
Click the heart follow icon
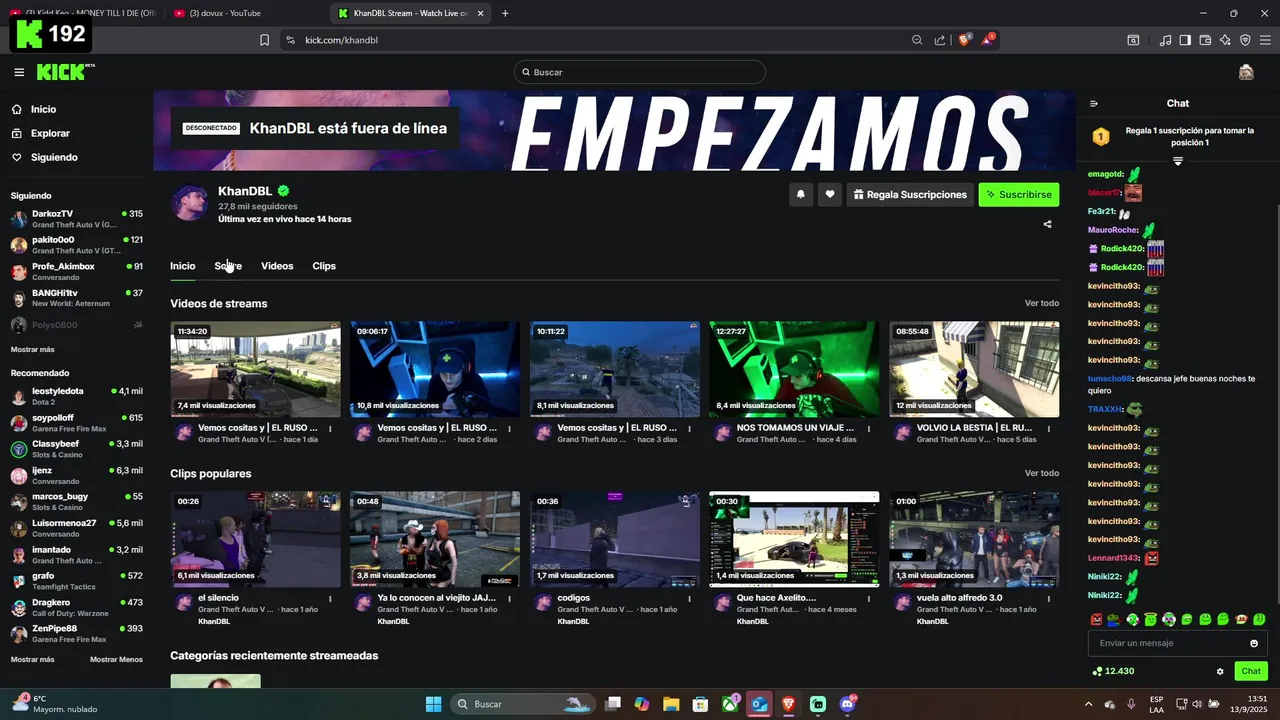coord(829,195)
